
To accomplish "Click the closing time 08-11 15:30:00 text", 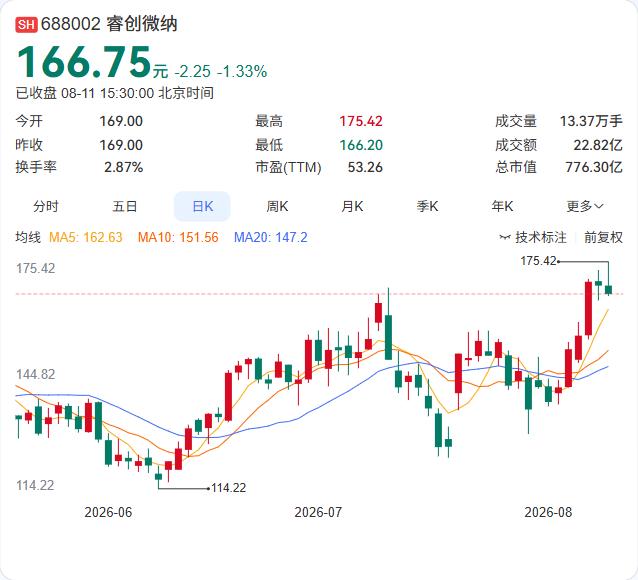I will 107,93.
